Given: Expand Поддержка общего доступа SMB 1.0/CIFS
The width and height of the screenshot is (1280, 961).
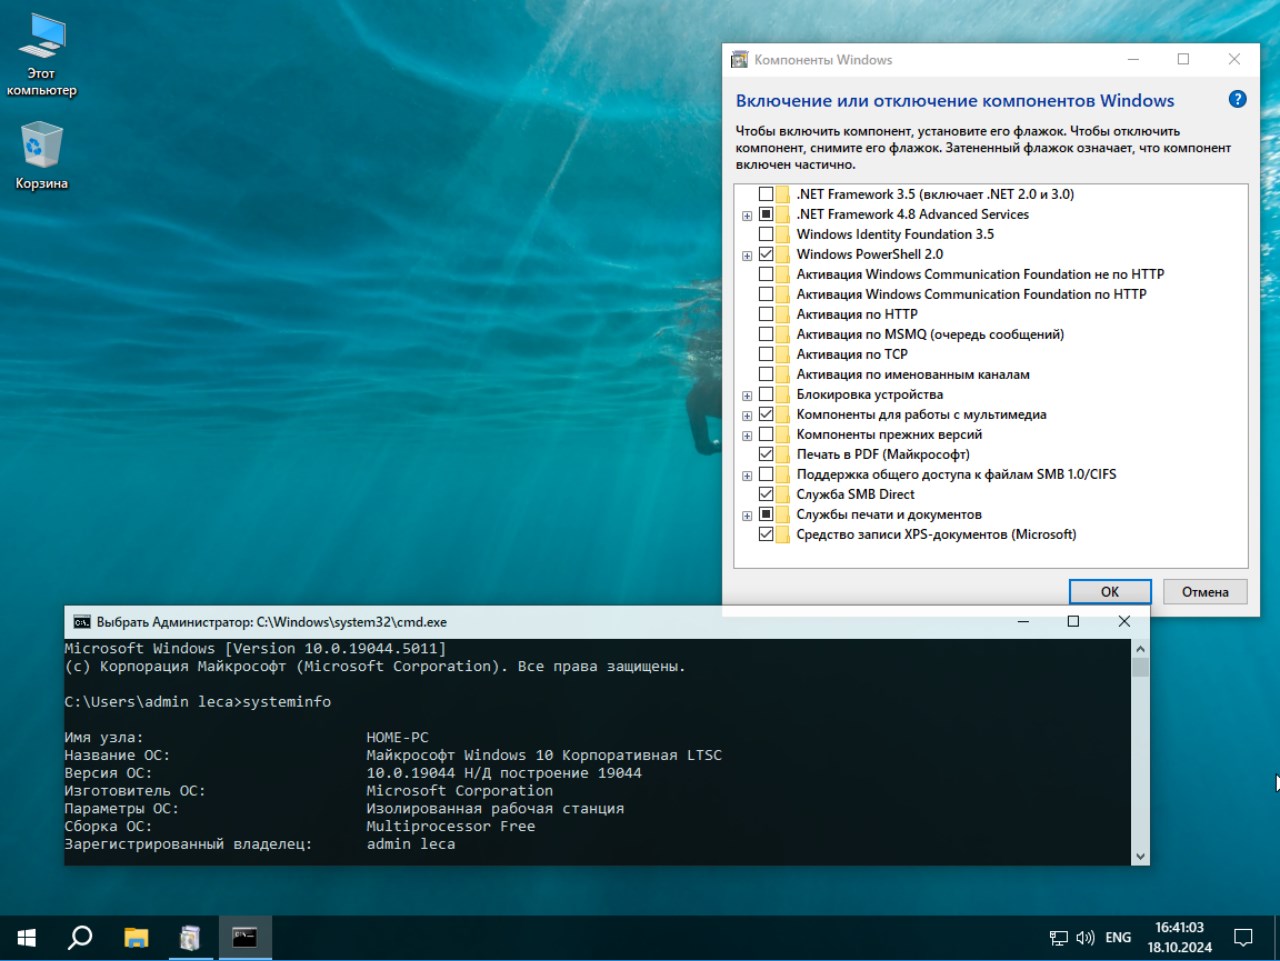Looking at the screenshot, I should click(x=747, y=476).
